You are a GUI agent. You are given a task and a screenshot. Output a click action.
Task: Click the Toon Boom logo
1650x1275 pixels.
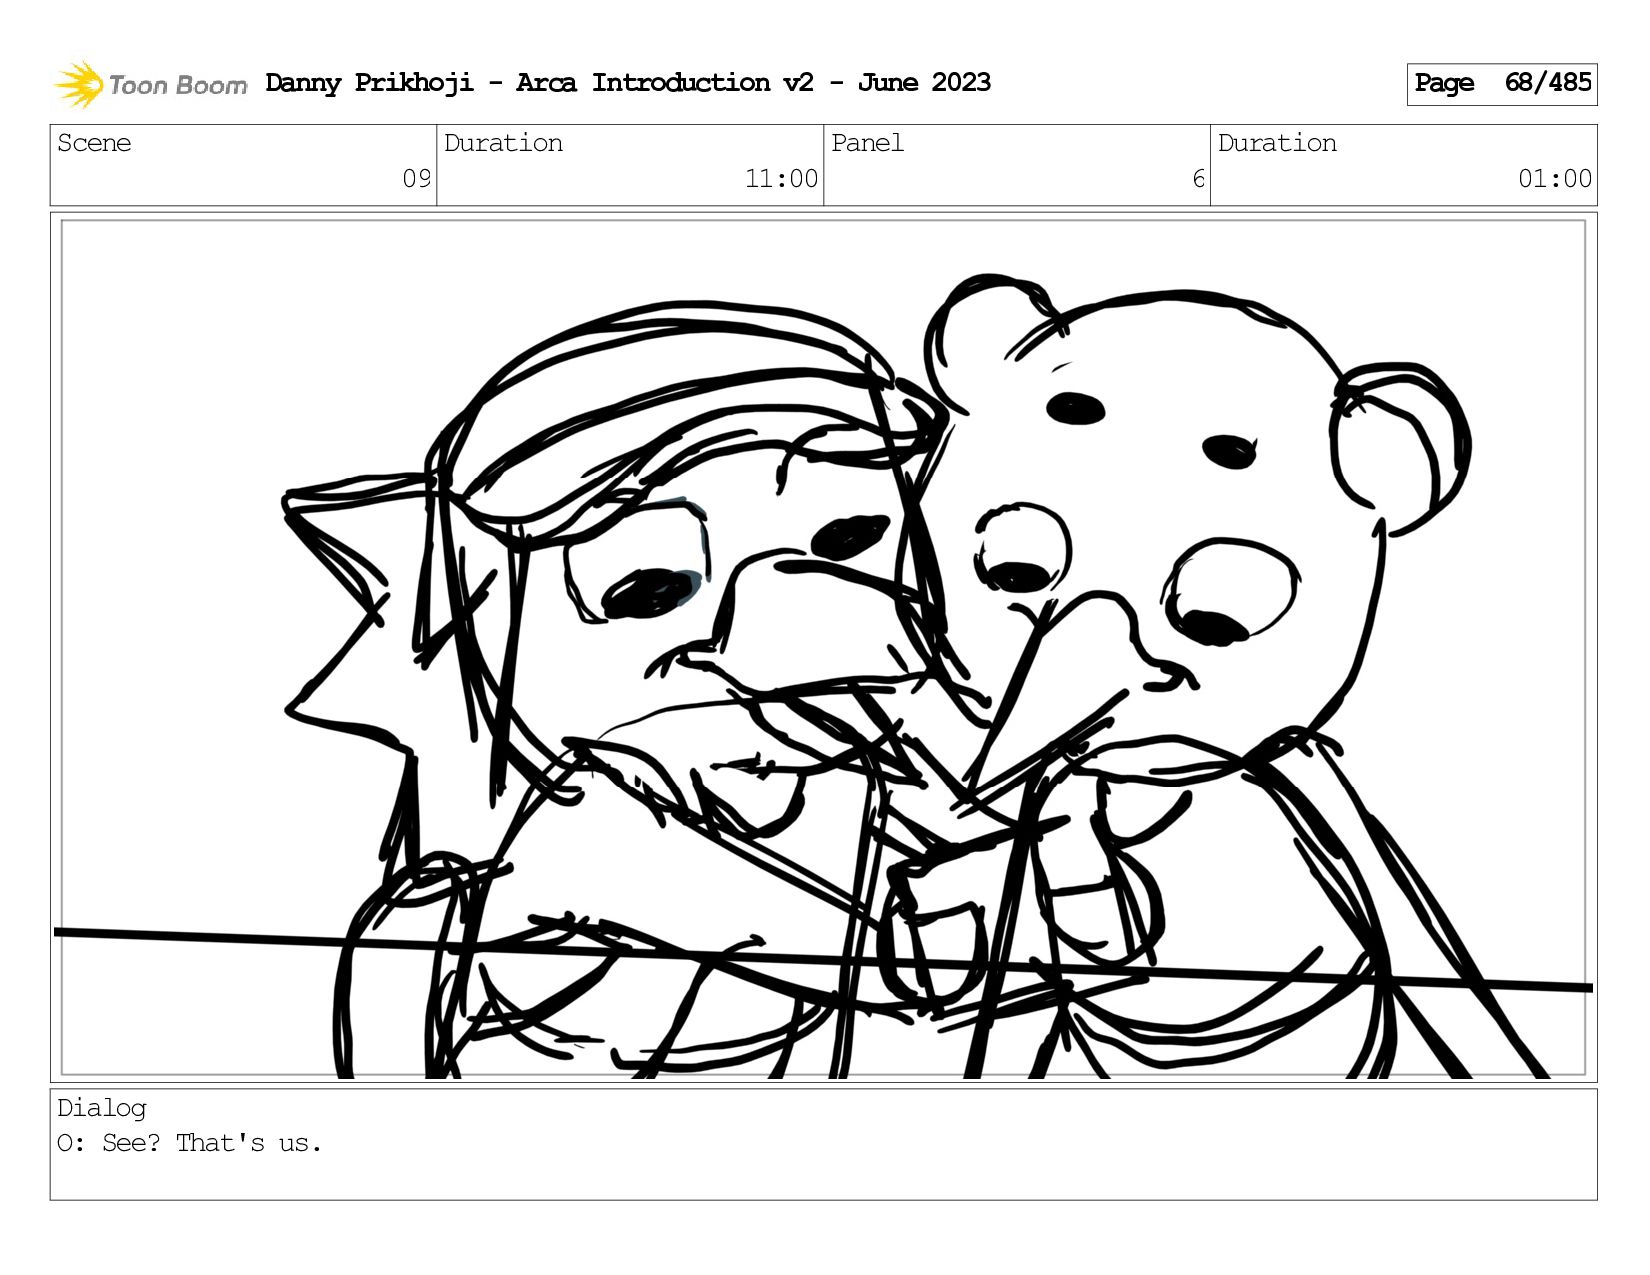[x=150, y=84]
